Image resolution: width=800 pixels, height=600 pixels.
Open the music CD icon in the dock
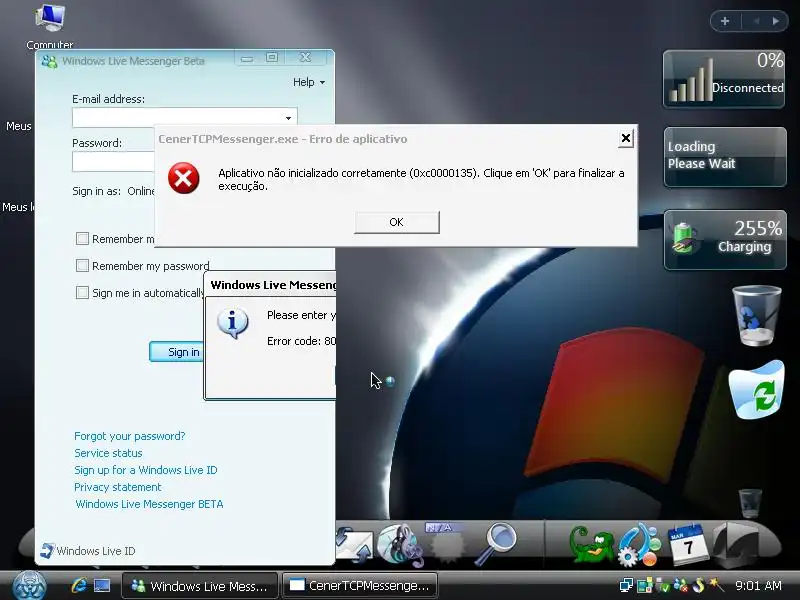(401, 545)
